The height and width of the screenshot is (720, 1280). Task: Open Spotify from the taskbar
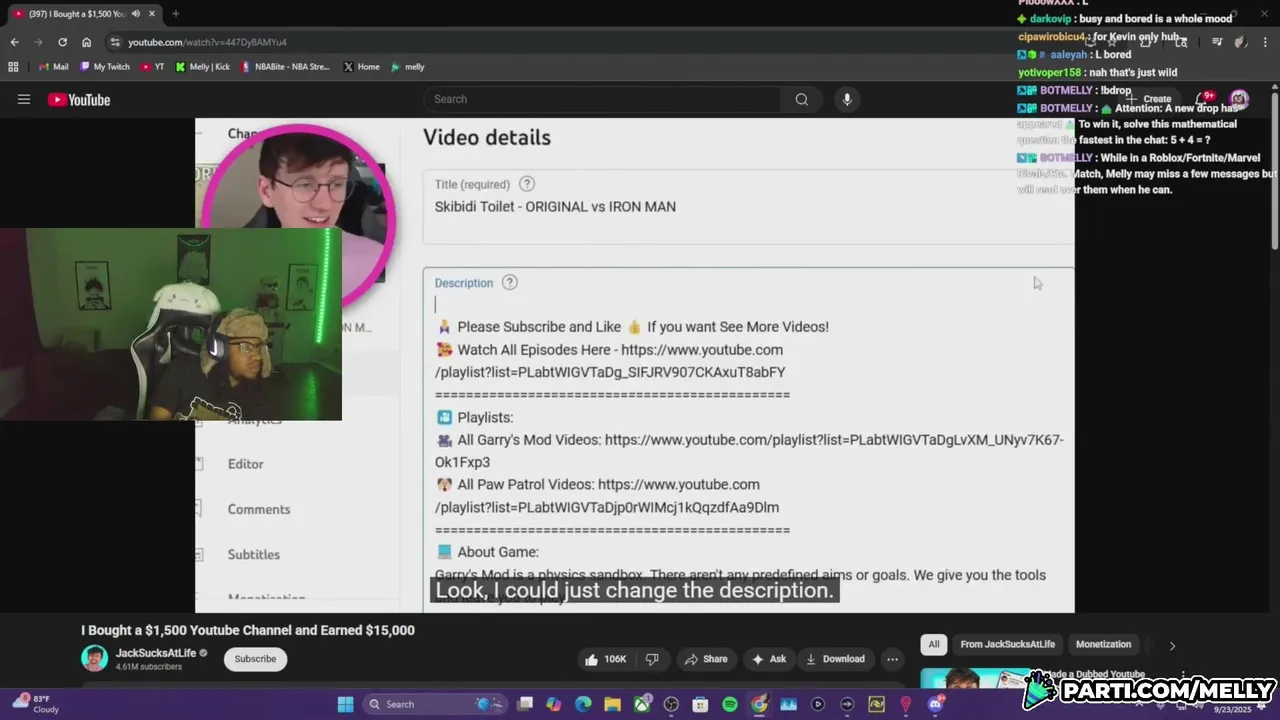pos(730,704)
